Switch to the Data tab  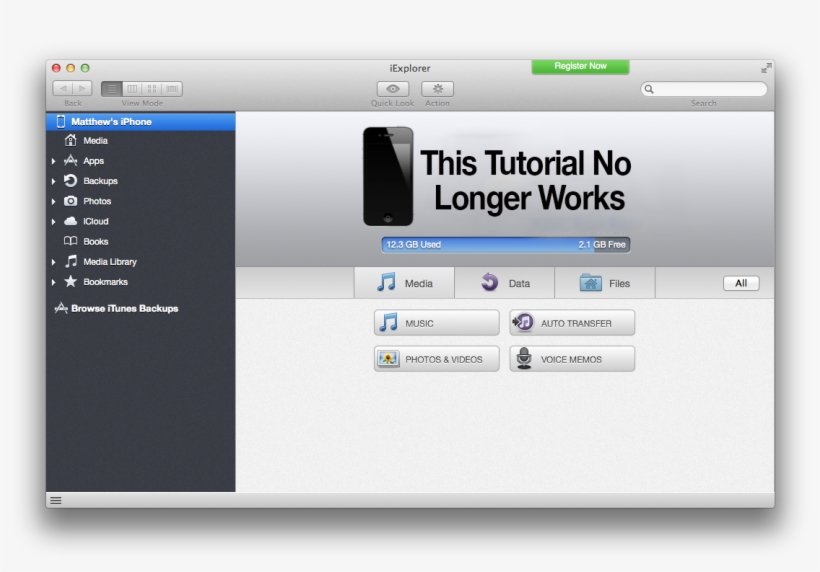pyautogui.click(x=504, y=283)
